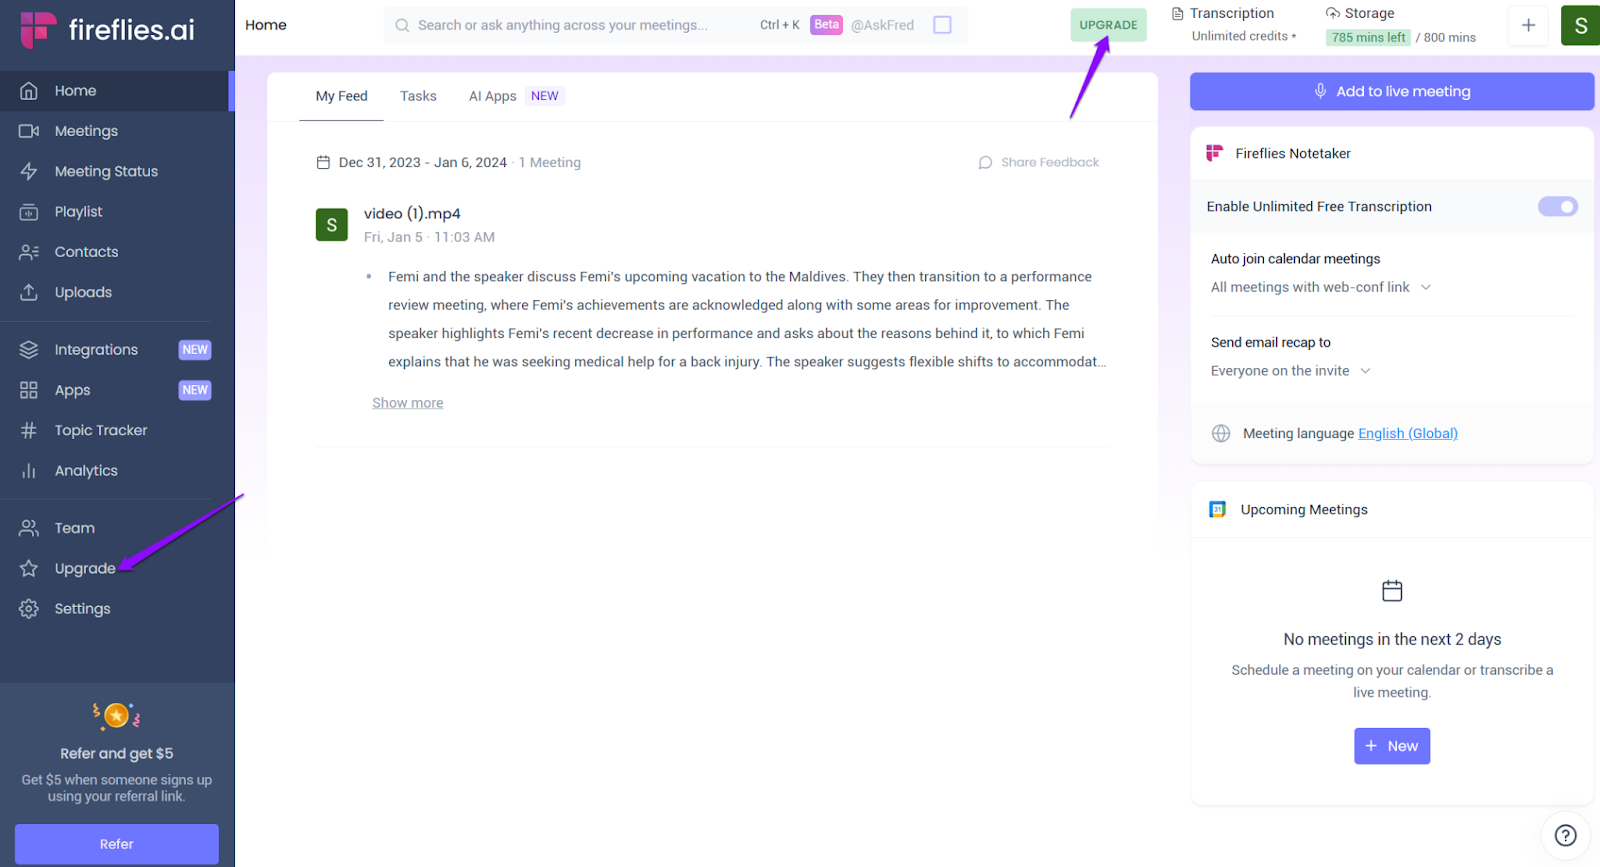Switch to the Tasks tab
The height and width of the screenshot is (867, 1600).
[x=418, y=96]
